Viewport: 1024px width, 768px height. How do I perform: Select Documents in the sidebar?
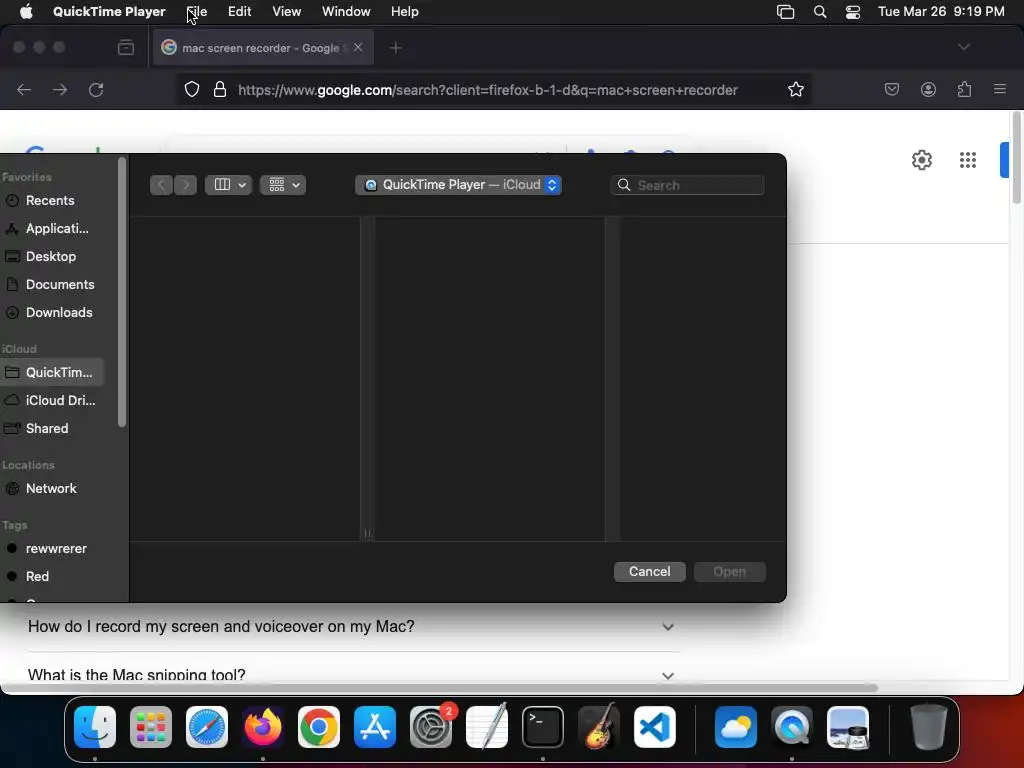pos(50,285)
